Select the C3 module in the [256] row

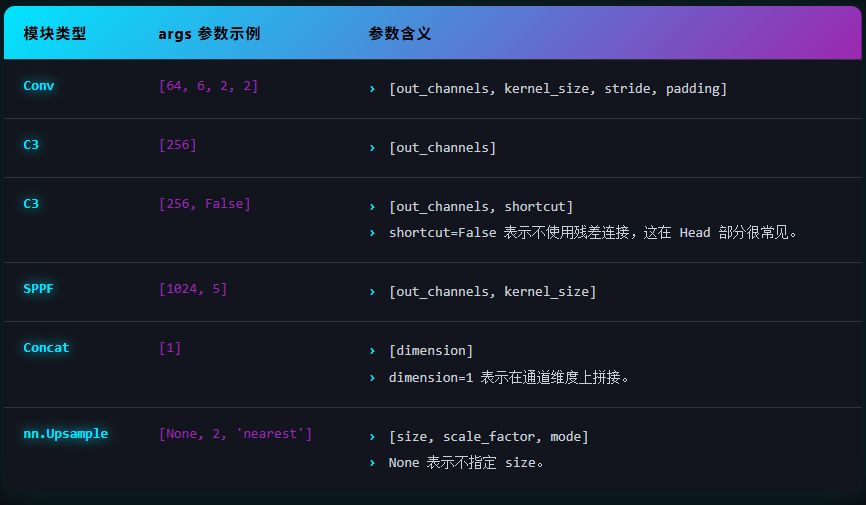(x=31, y=145)
